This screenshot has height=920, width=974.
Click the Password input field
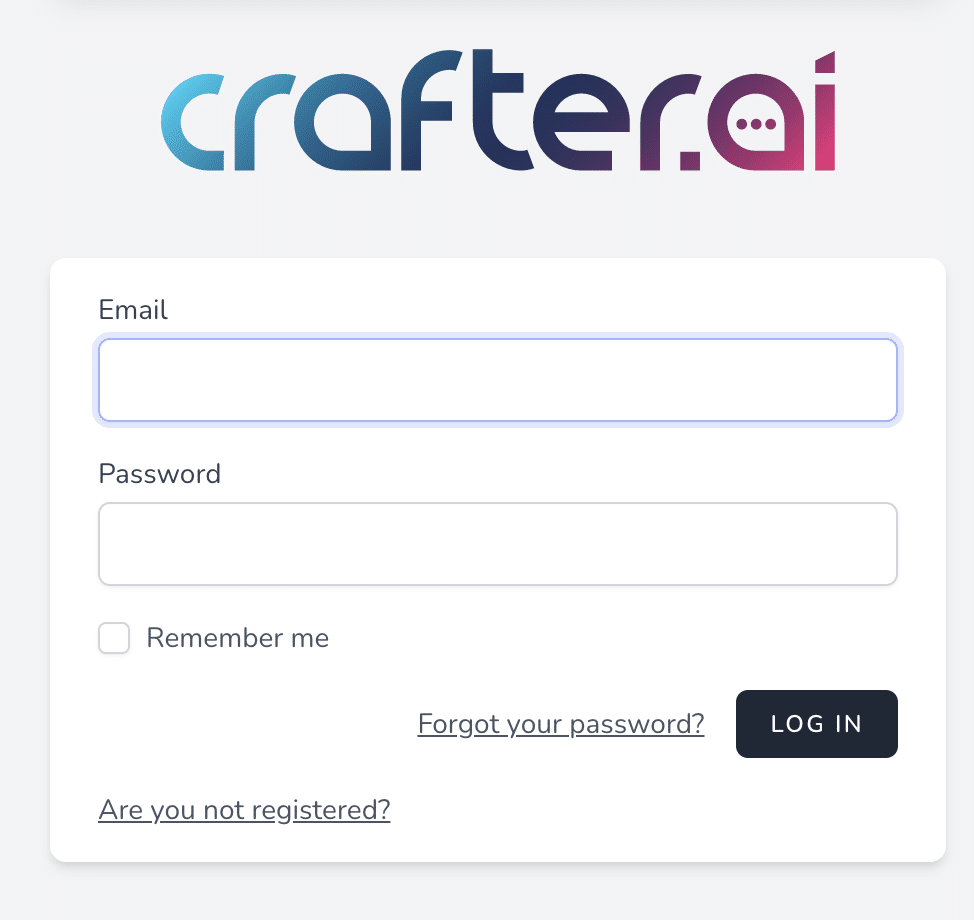pyautogui.click(x=498, y=543)
